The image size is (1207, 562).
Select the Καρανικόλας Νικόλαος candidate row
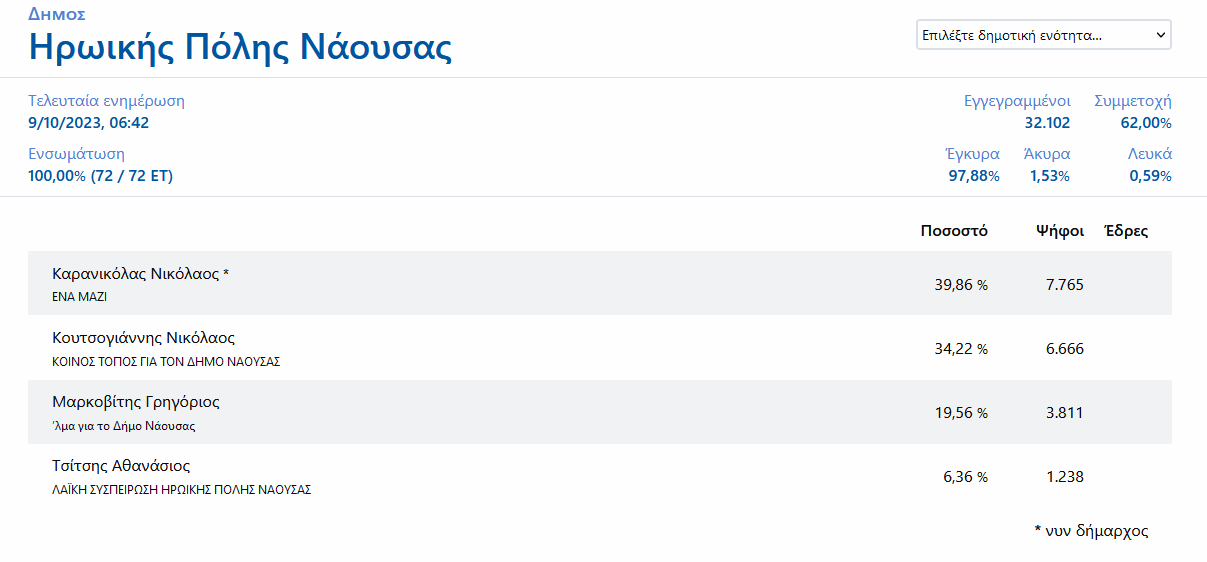coord(140,274)
